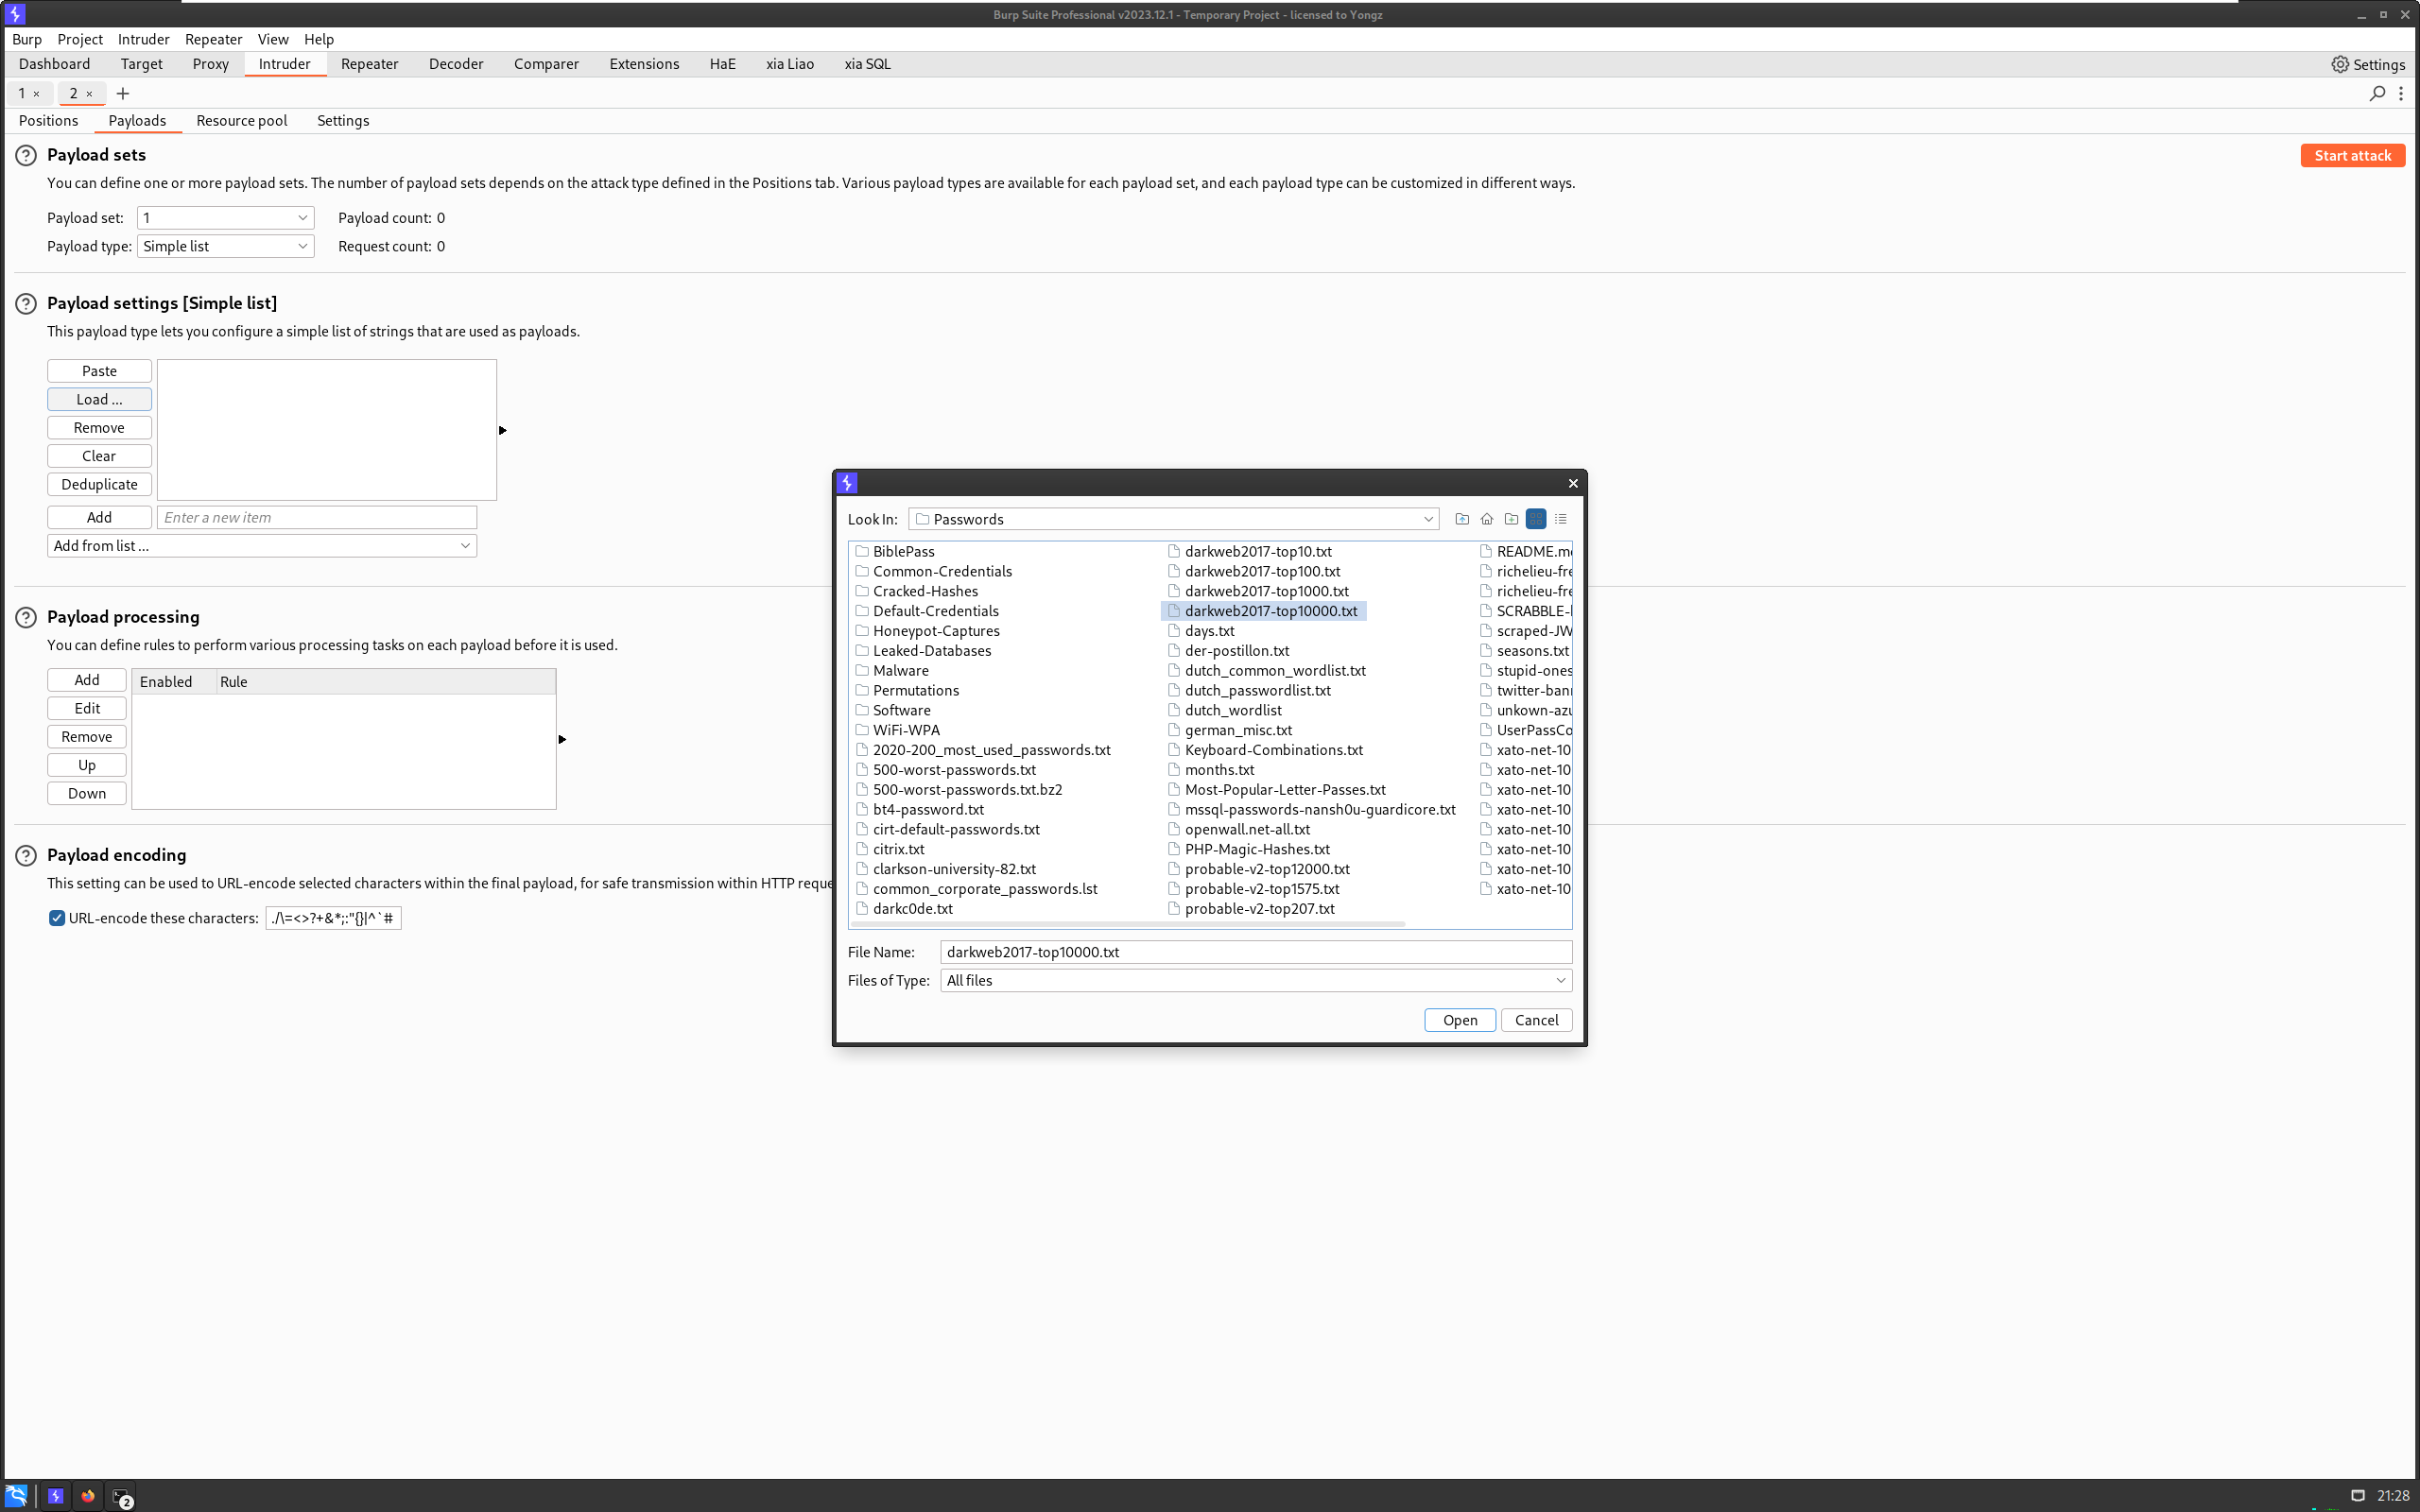The height and width of the screenshot is (1512, 2420).
Task: Switch file dialog to grid list view
Action: (x=1536, y=519)
